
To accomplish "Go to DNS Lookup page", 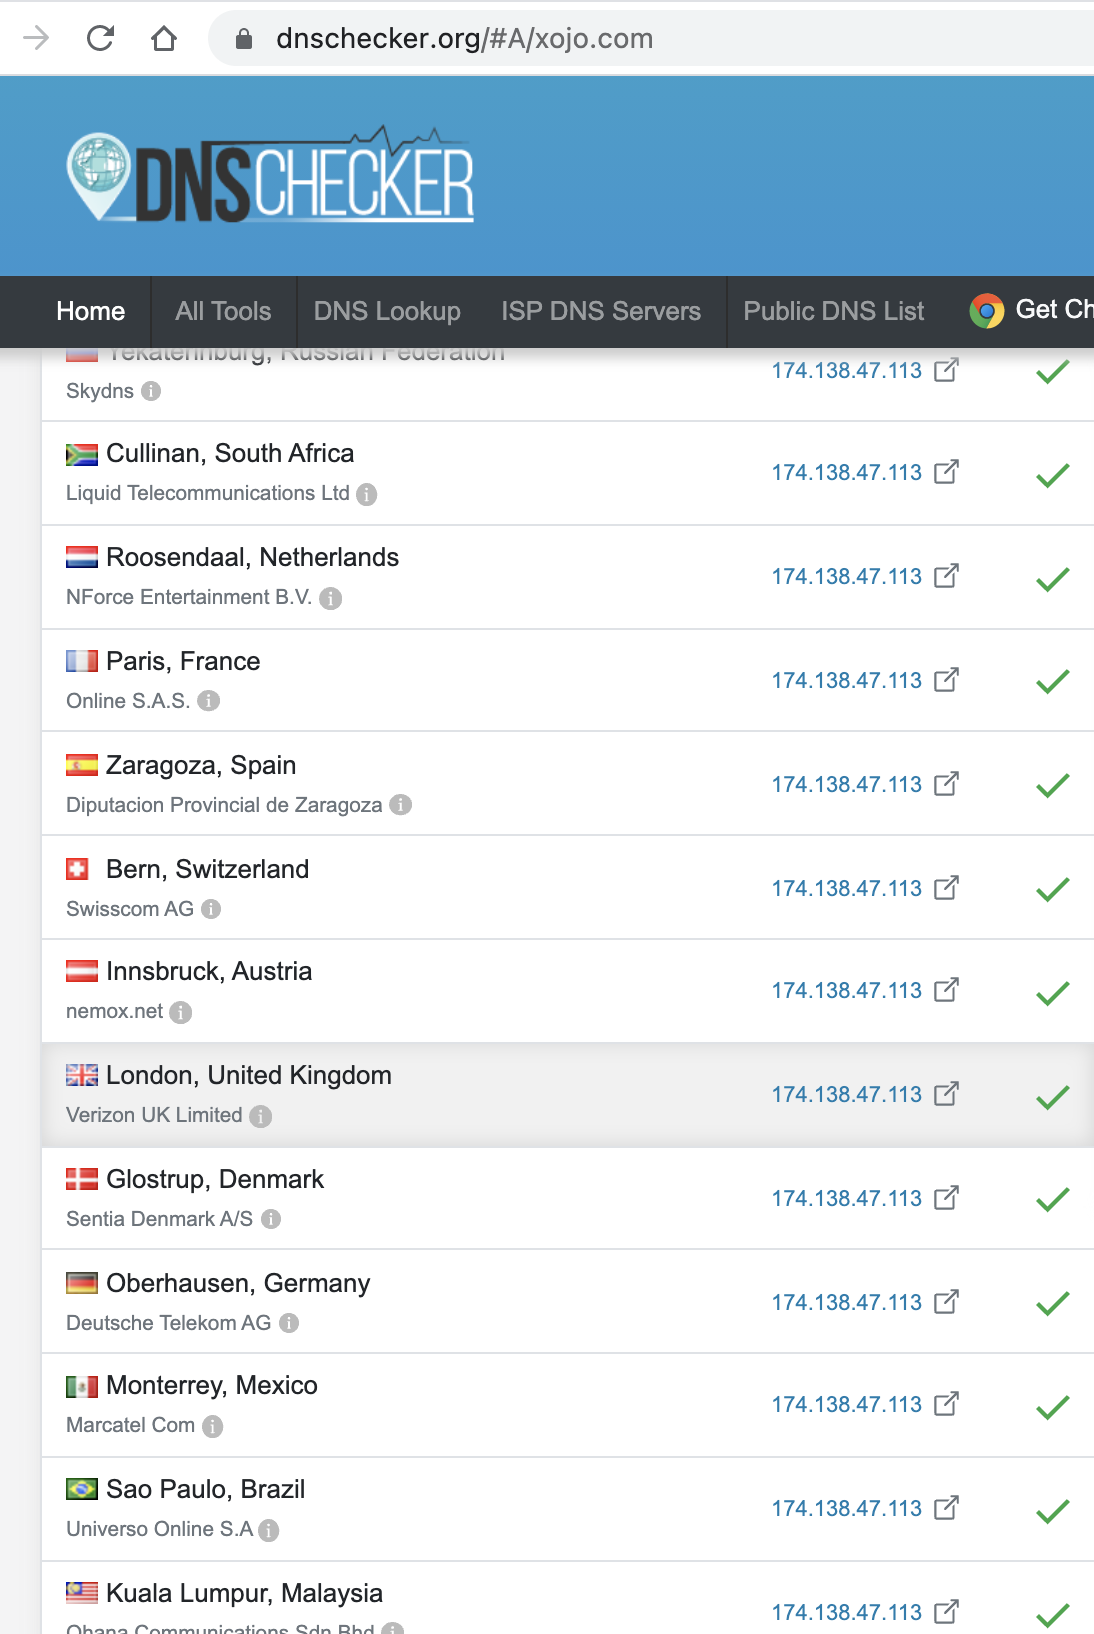I will tap(387, 311).
